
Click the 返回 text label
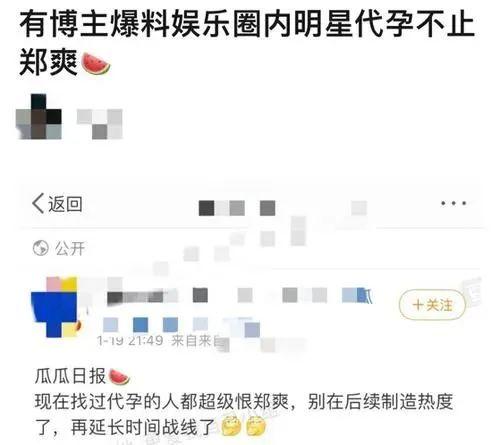tap(65, 204)
